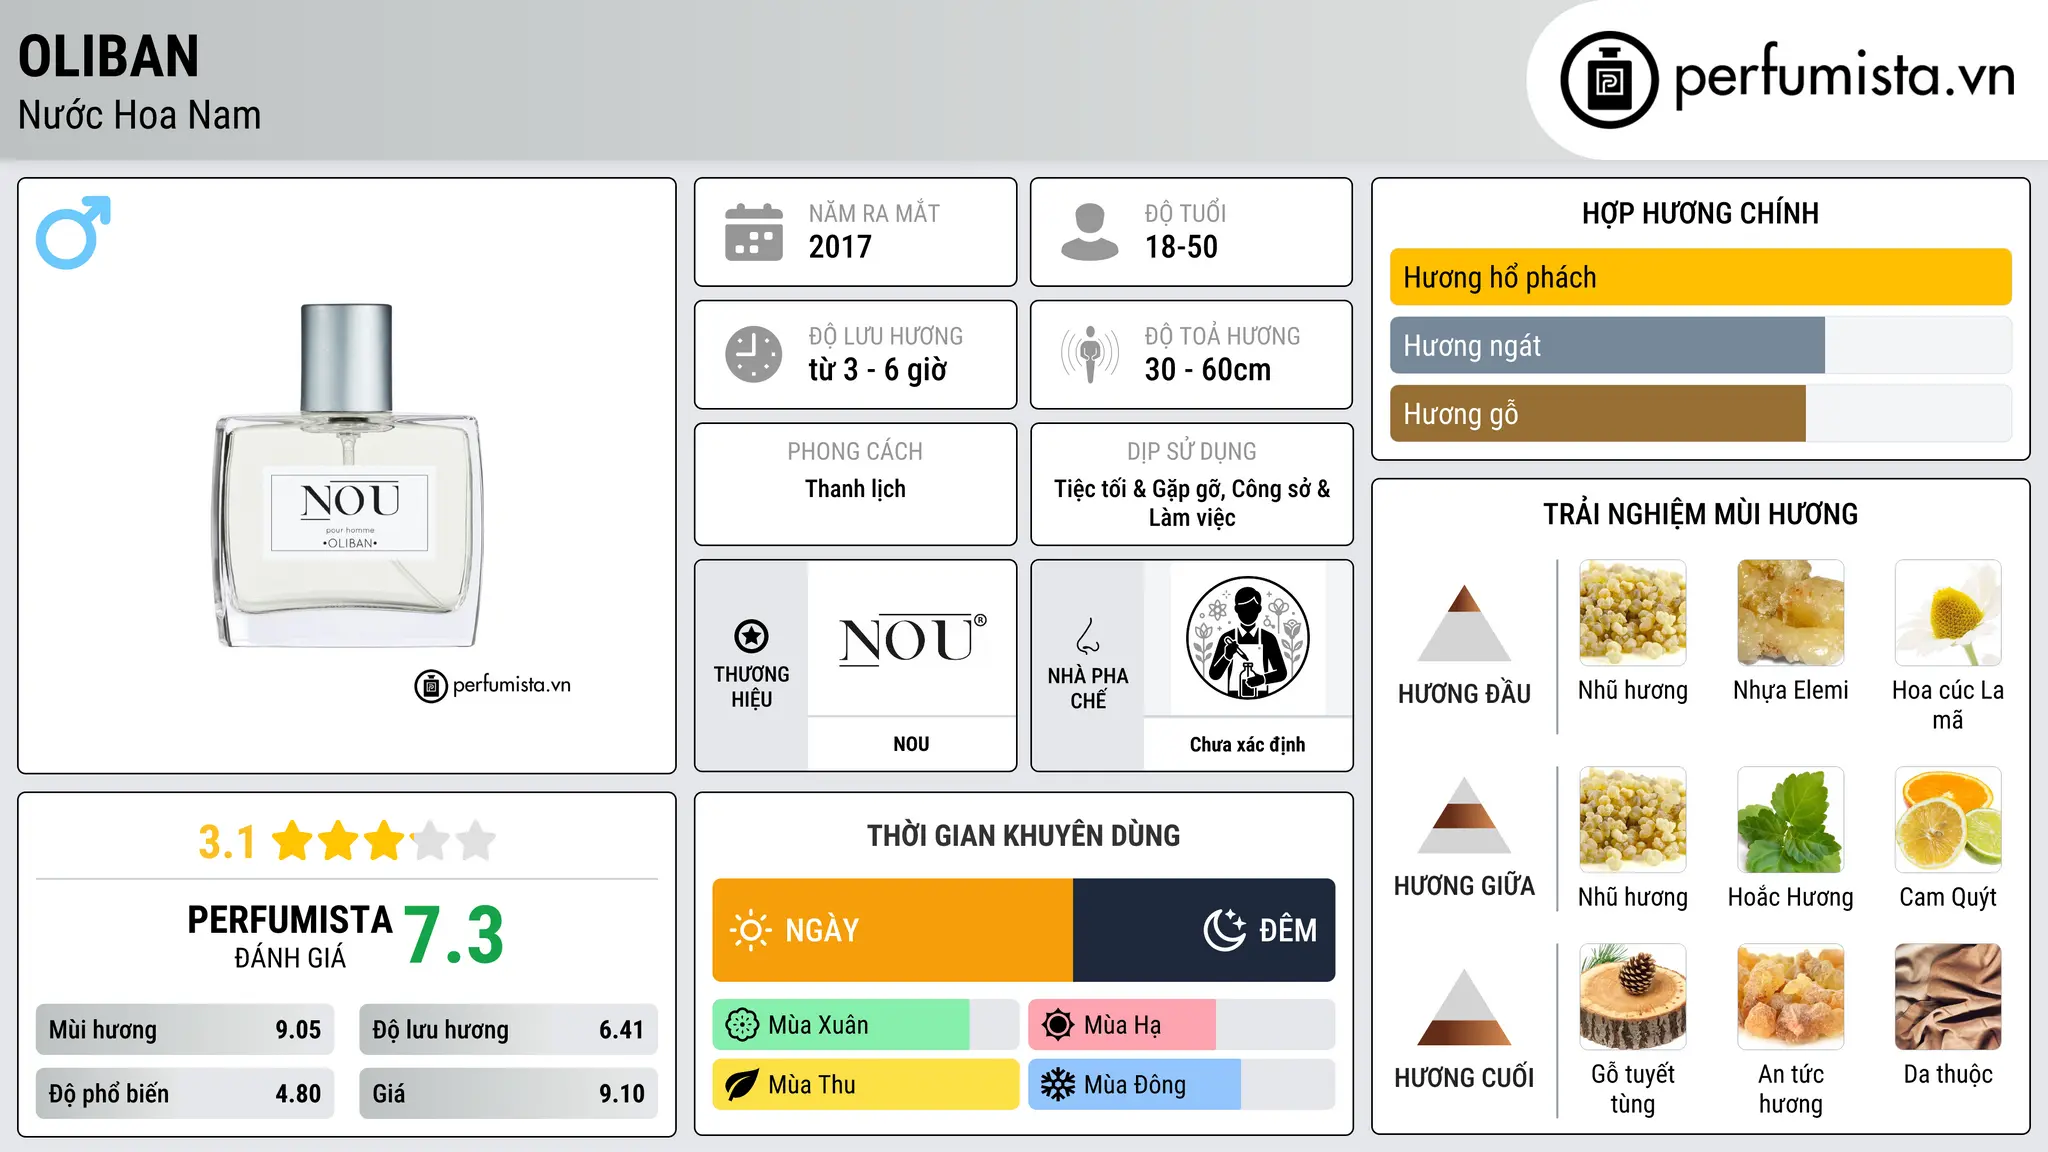The height and width of the screenshot is (1152, 2048).
Task: Click the leaf icon for Mùa Thu
Action: tap(742, 1085)
